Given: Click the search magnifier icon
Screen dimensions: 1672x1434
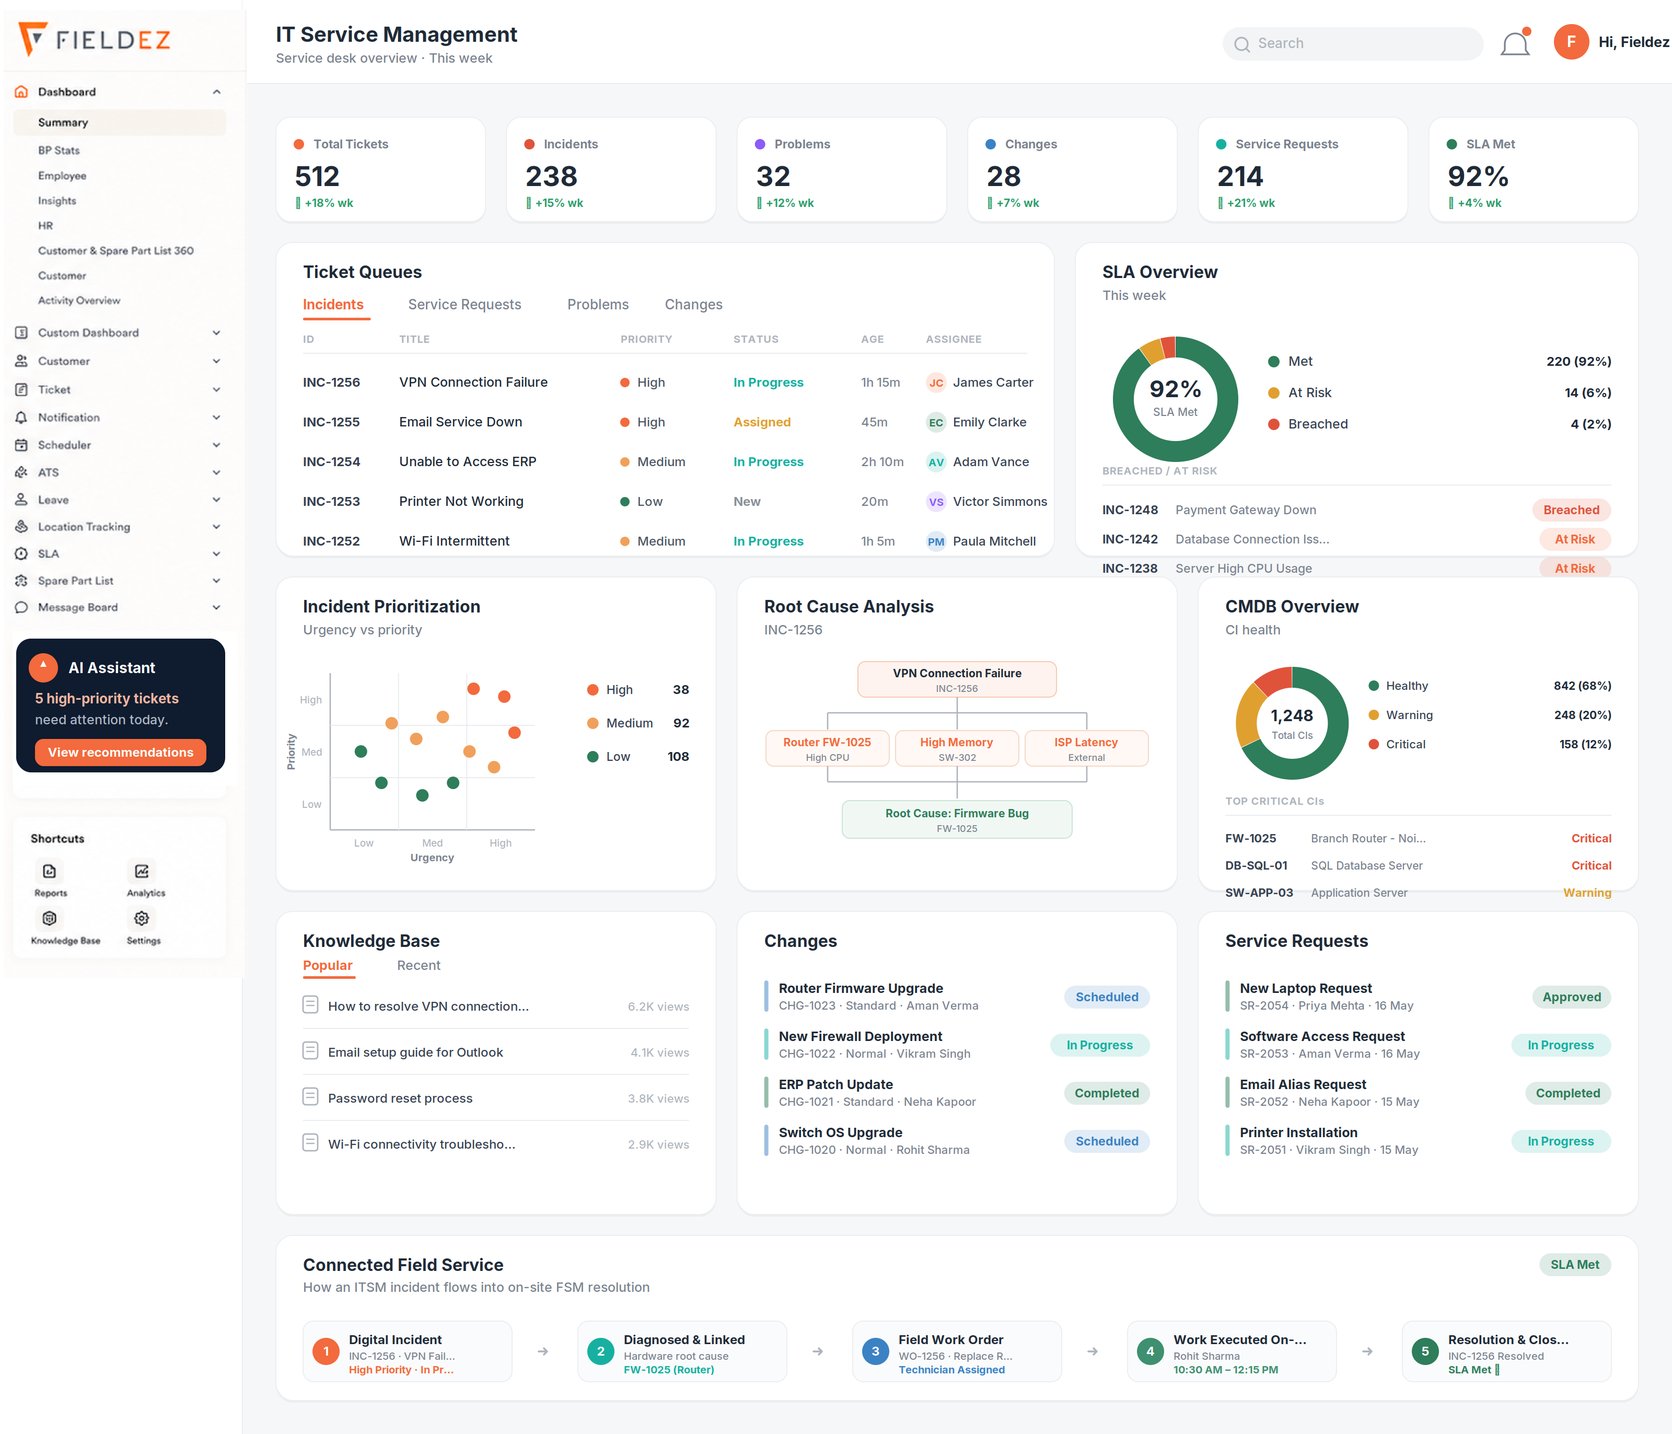Looking at the screenshot, I should (1242, 44).
